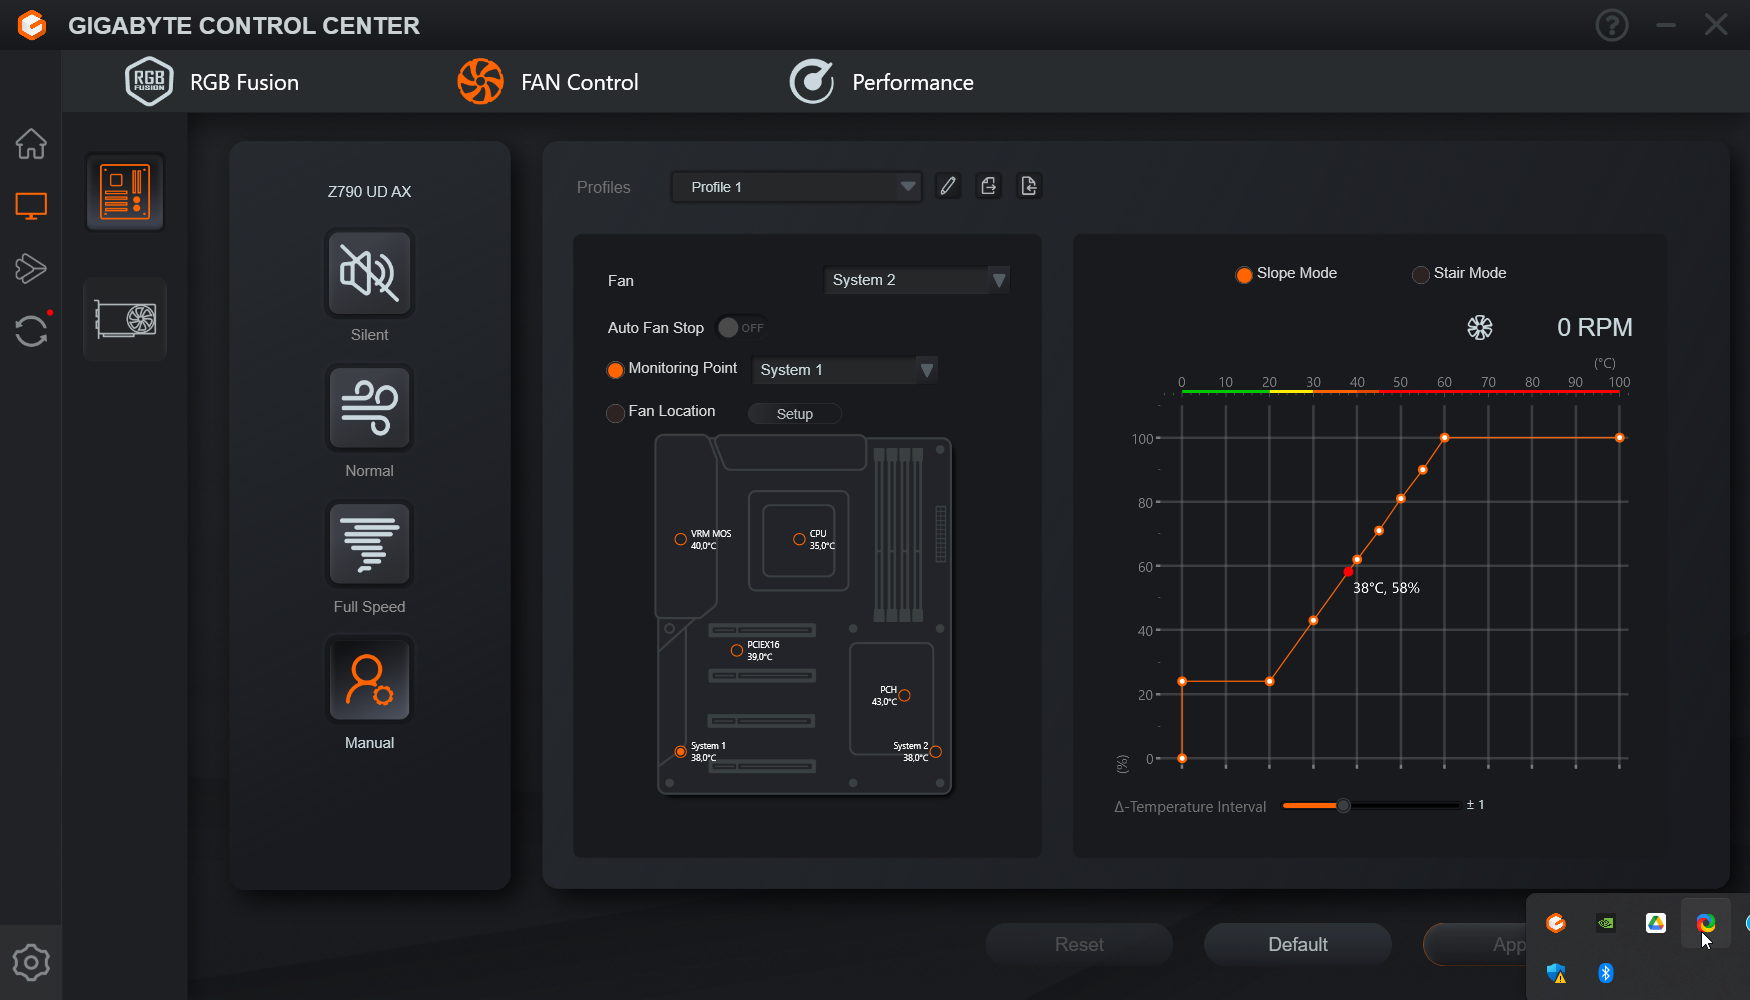Select the graphics card device icon
Image resolution: width=1750 pixels, height=1000 pixels.
pyautogui.click(x=125, y=320)
